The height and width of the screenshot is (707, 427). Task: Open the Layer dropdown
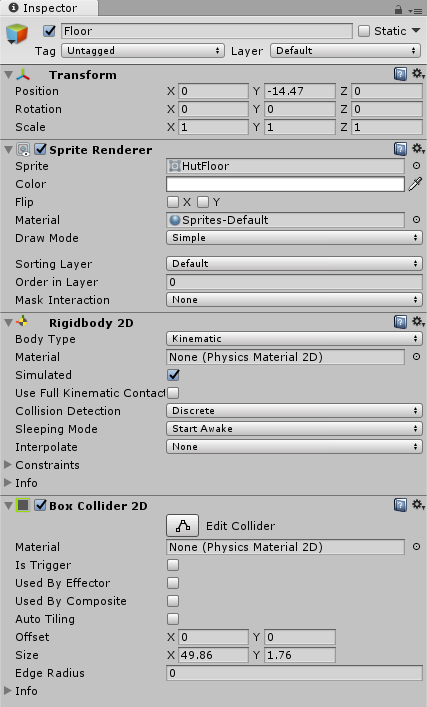[x=345, y=50]
